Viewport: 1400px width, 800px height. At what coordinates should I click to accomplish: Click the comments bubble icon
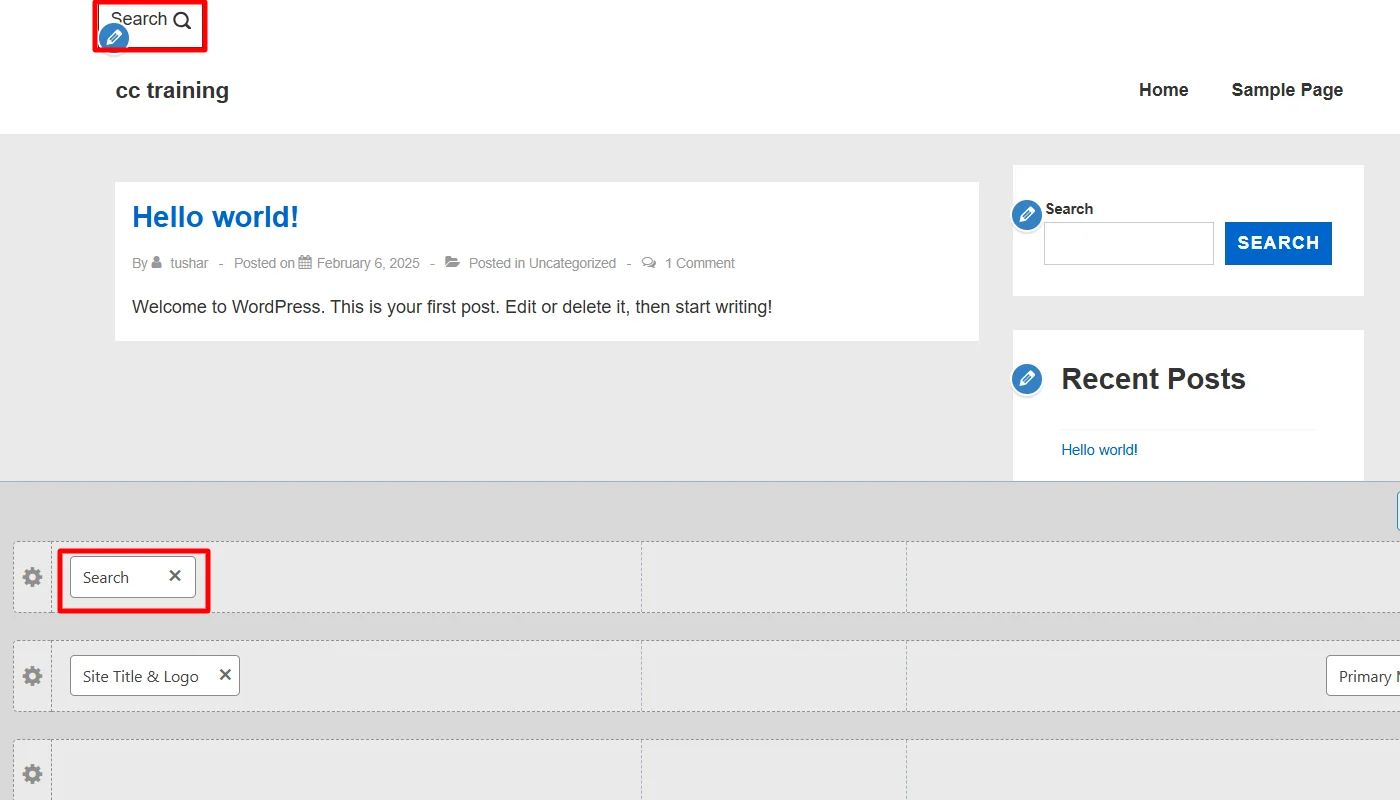point(649,263)
